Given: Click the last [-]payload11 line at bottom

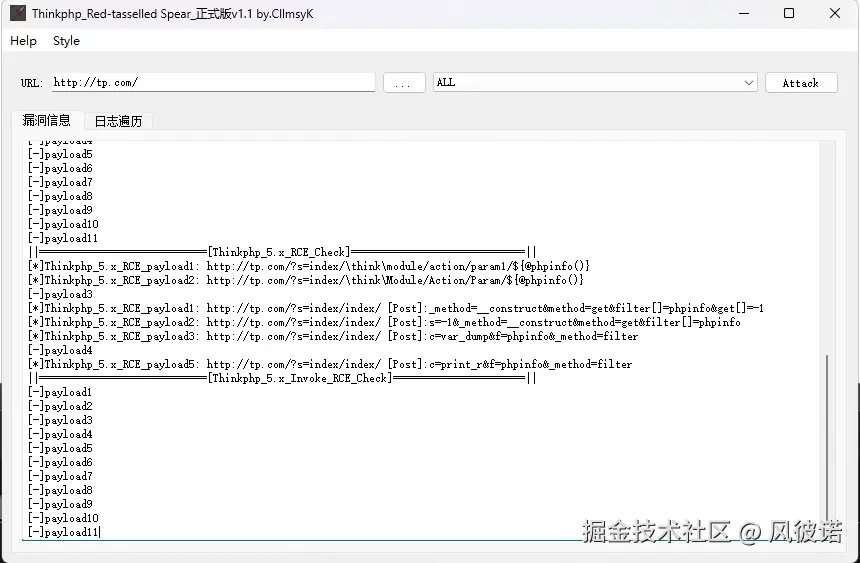Looking at the screenshot, I should click(64, 532).
